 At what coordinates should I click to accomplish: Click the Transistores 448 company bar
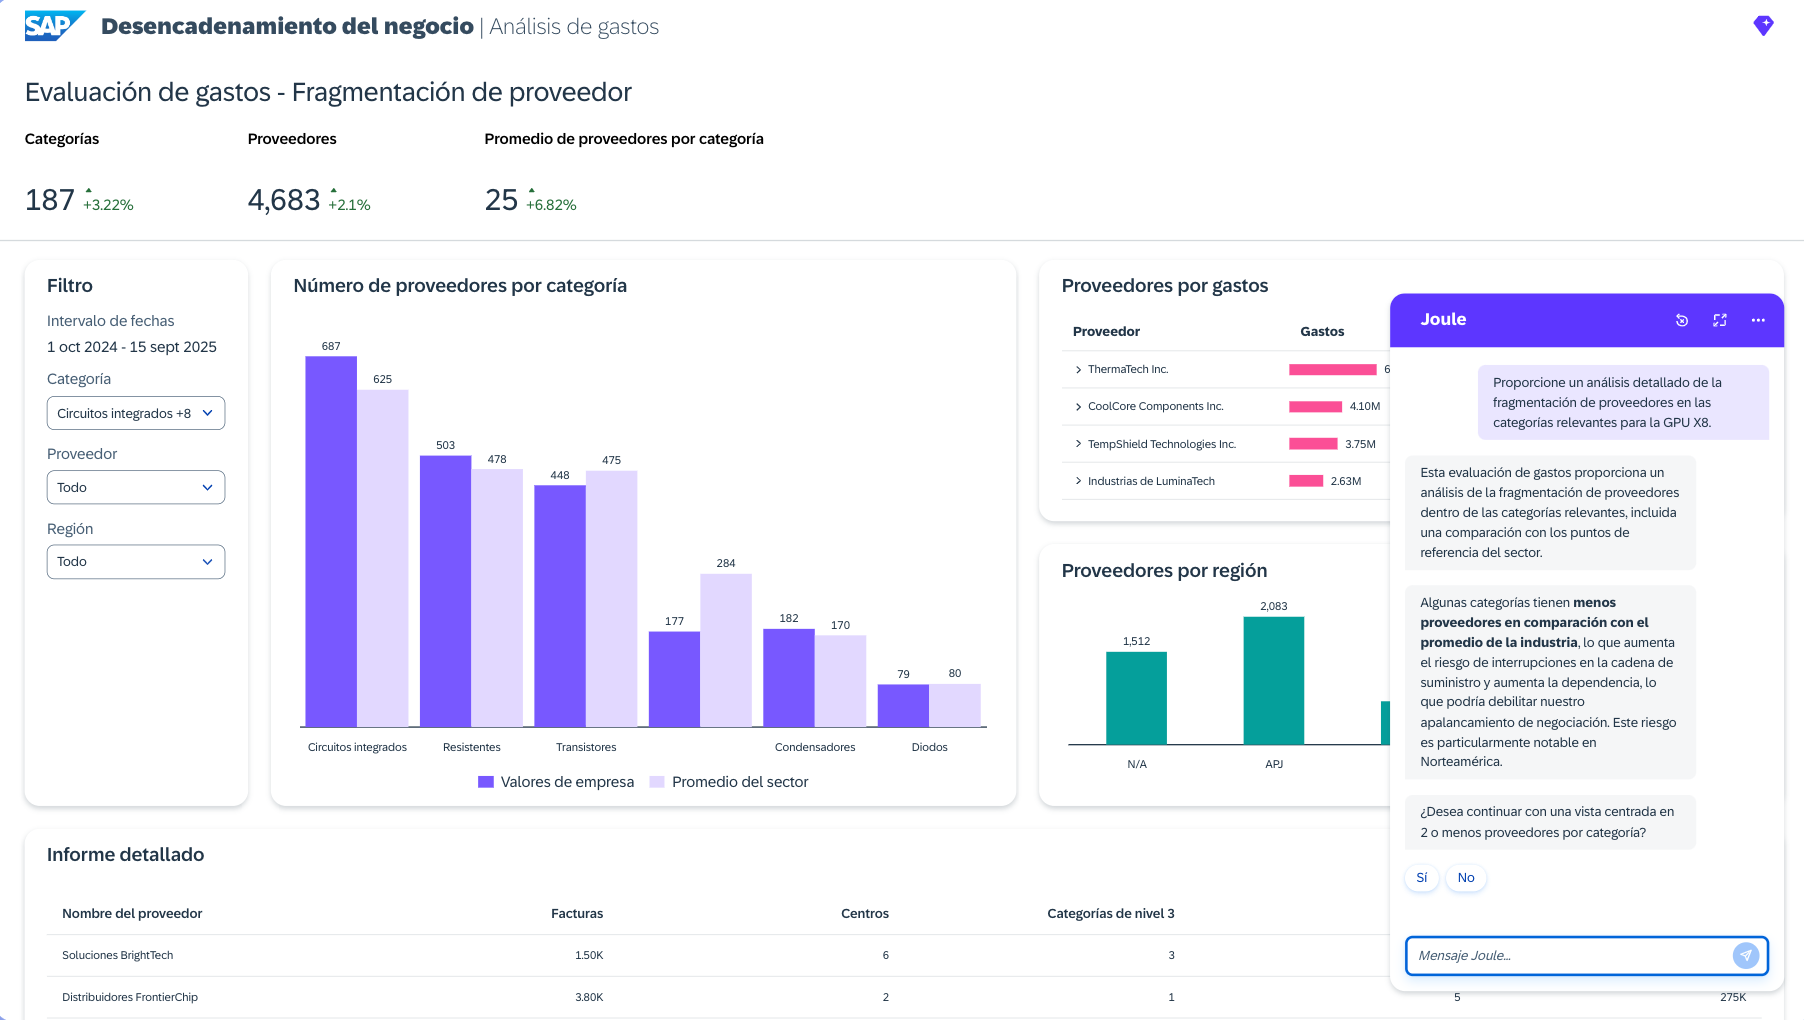560,606
